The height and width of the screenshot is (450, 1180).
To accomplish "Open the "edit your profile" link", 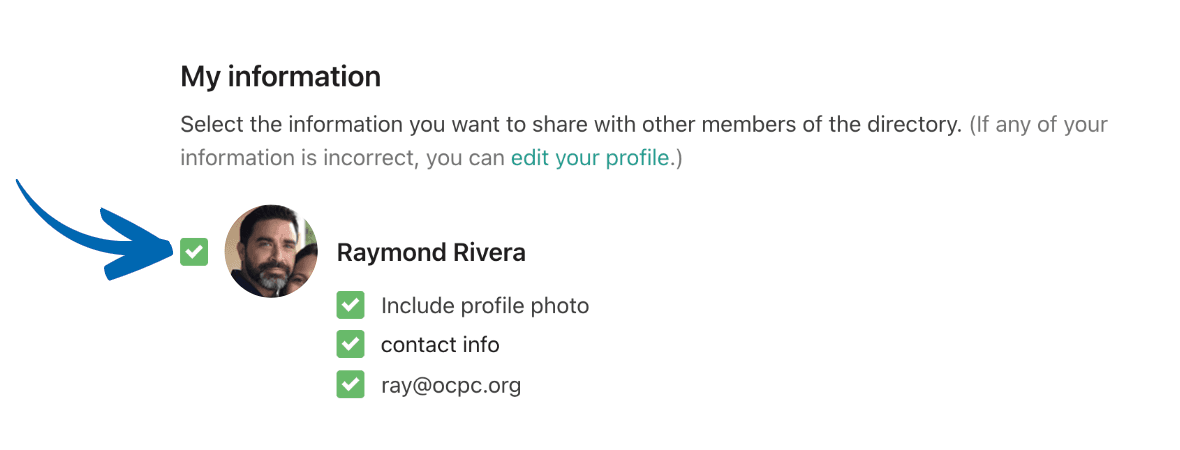I will coord(589,158).
